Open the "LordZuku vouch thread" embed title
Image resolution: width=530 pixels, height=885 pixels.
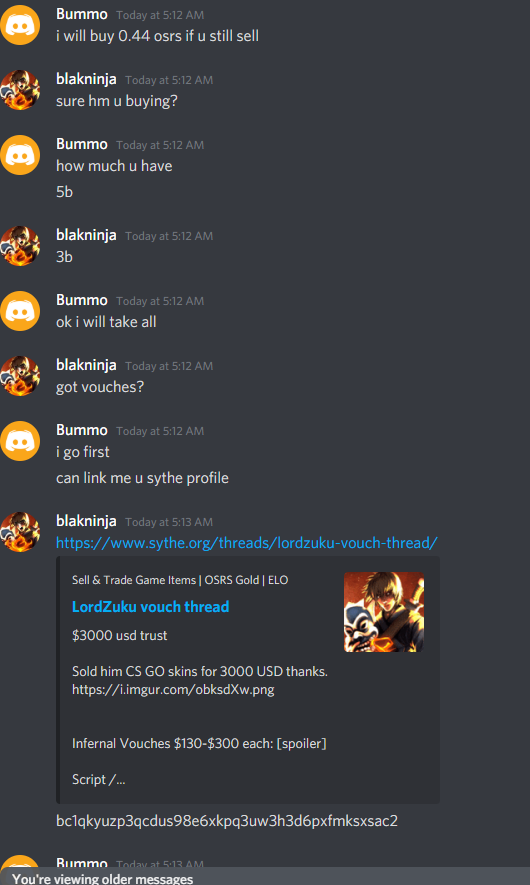(x=151, y=607)
